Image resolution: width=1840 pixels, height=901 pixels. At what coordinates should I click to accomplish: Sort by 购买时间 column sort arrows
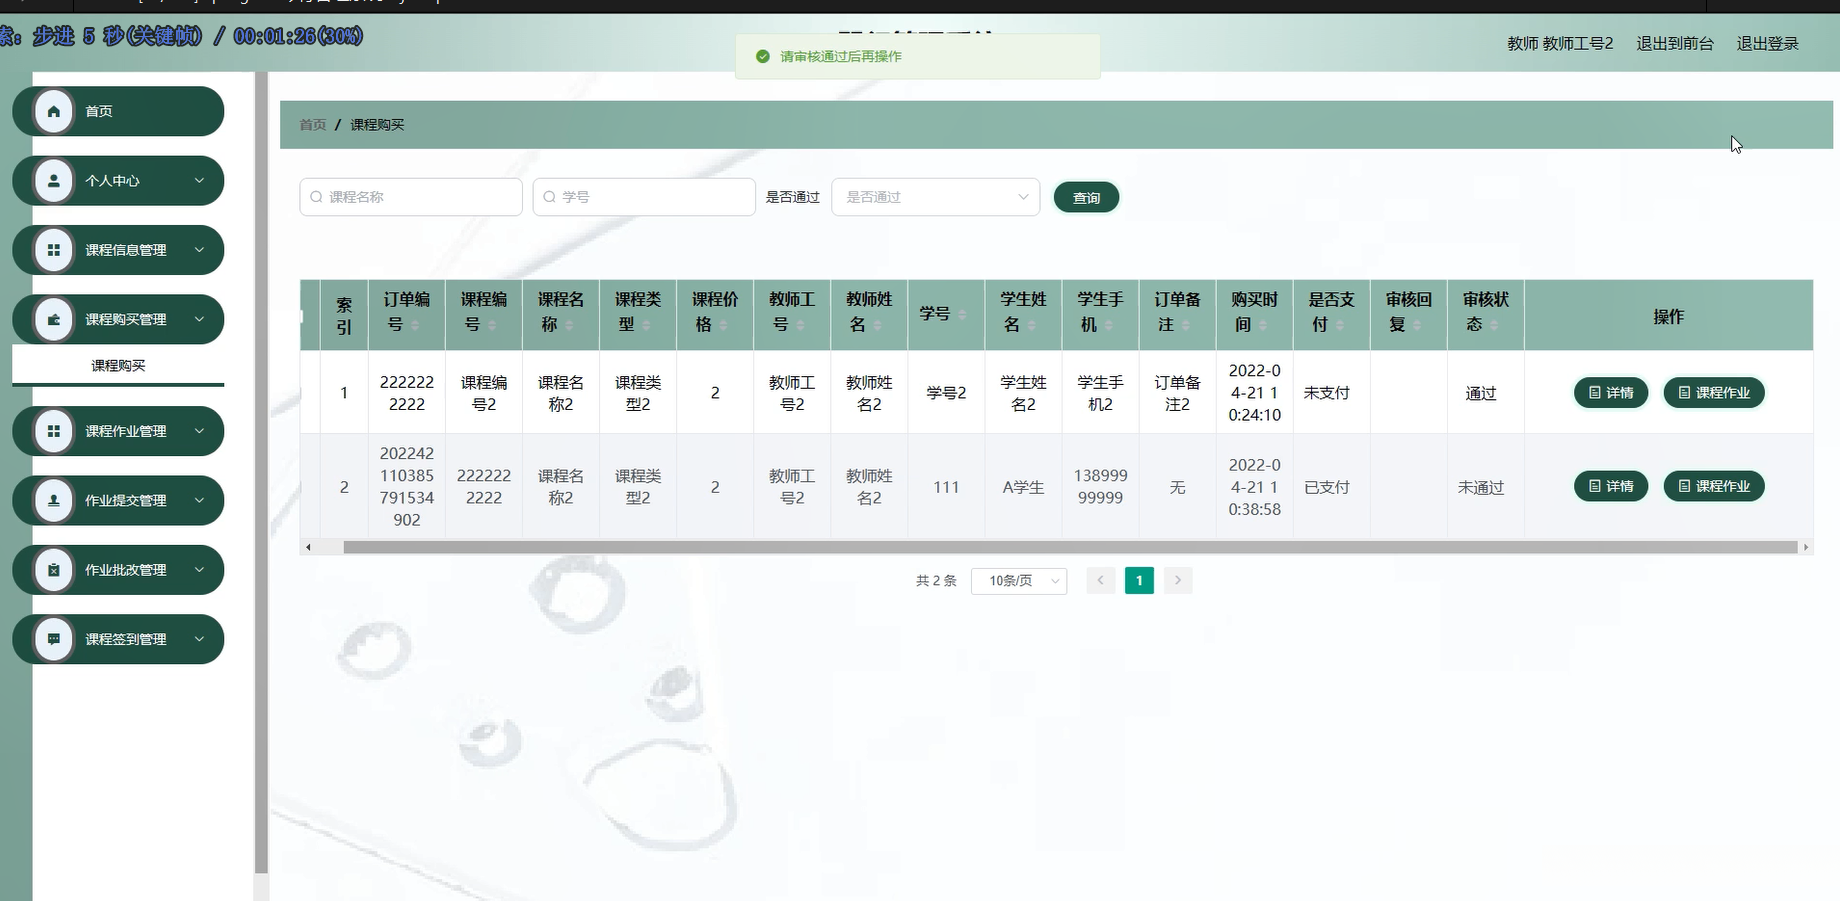tap(1262, 325)
